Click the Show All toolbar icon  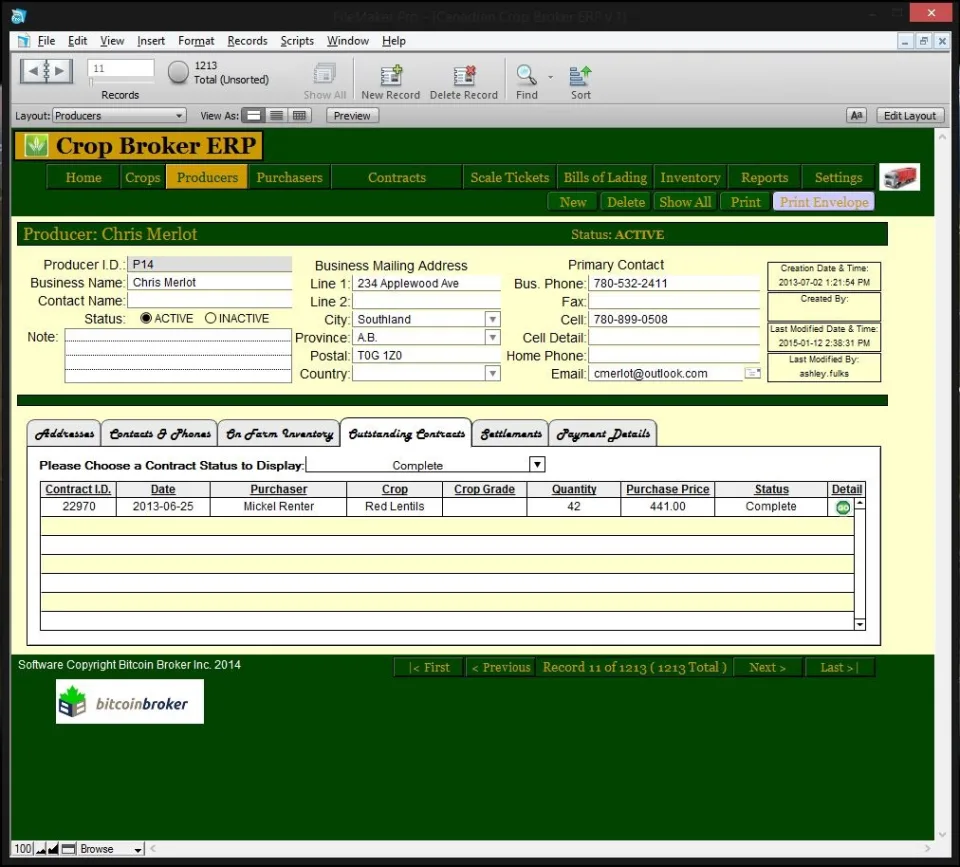324,75
